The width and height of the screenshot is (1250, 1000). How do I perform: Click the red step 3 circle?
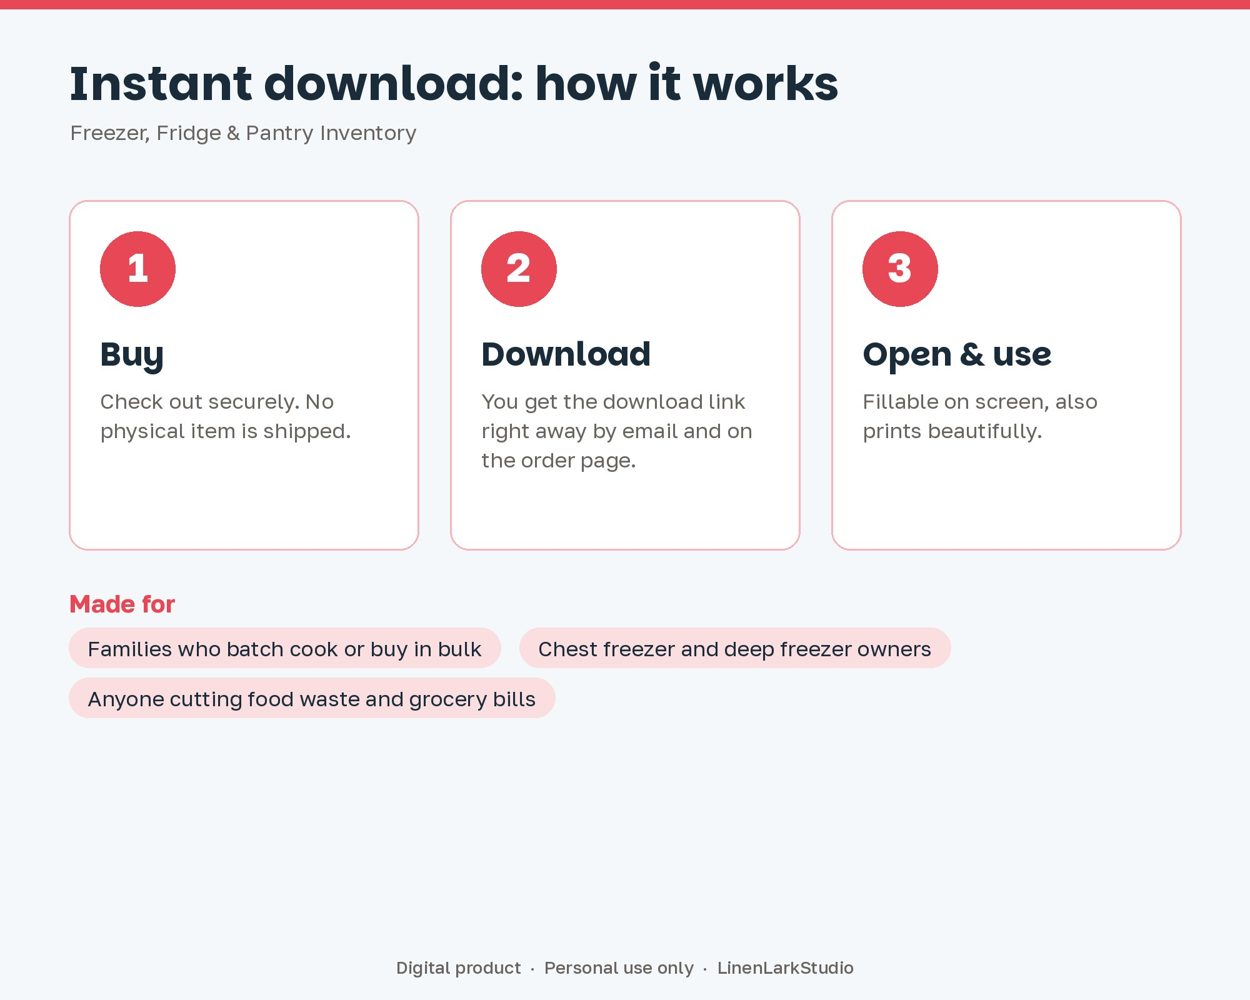[900, 269]
